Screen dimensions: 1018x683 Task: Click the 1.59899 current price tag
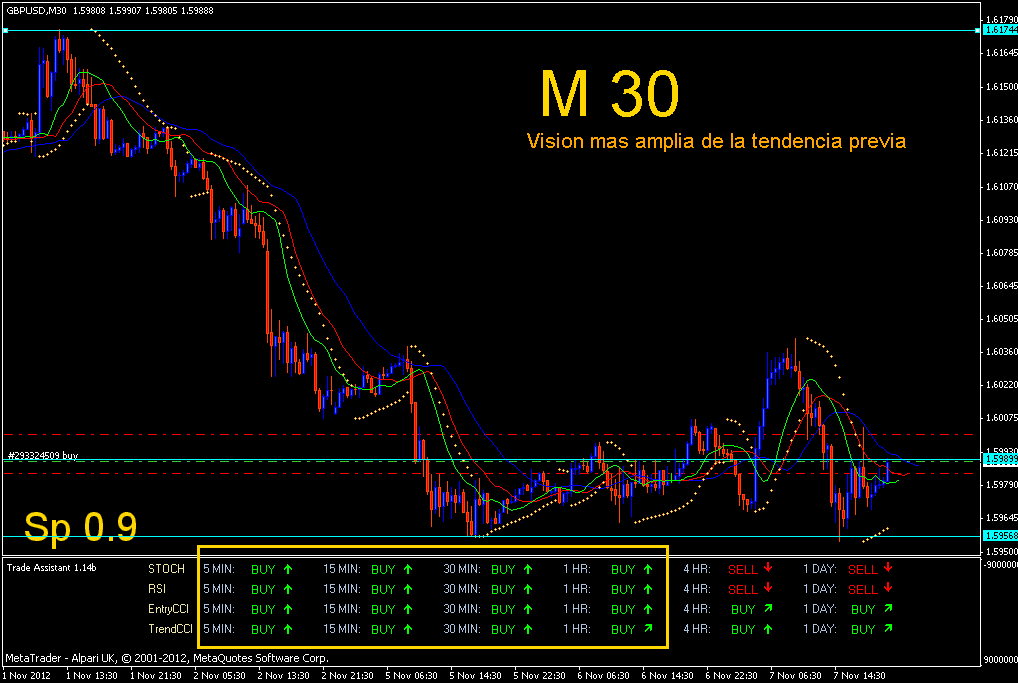tap(1000, 460)
